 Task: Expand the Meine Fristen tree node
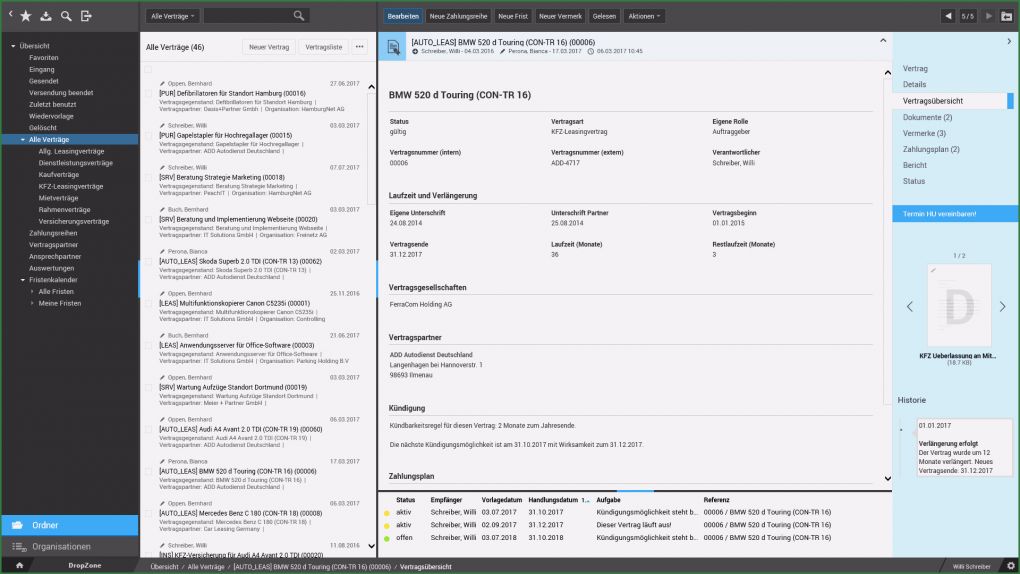click(32, 303)
